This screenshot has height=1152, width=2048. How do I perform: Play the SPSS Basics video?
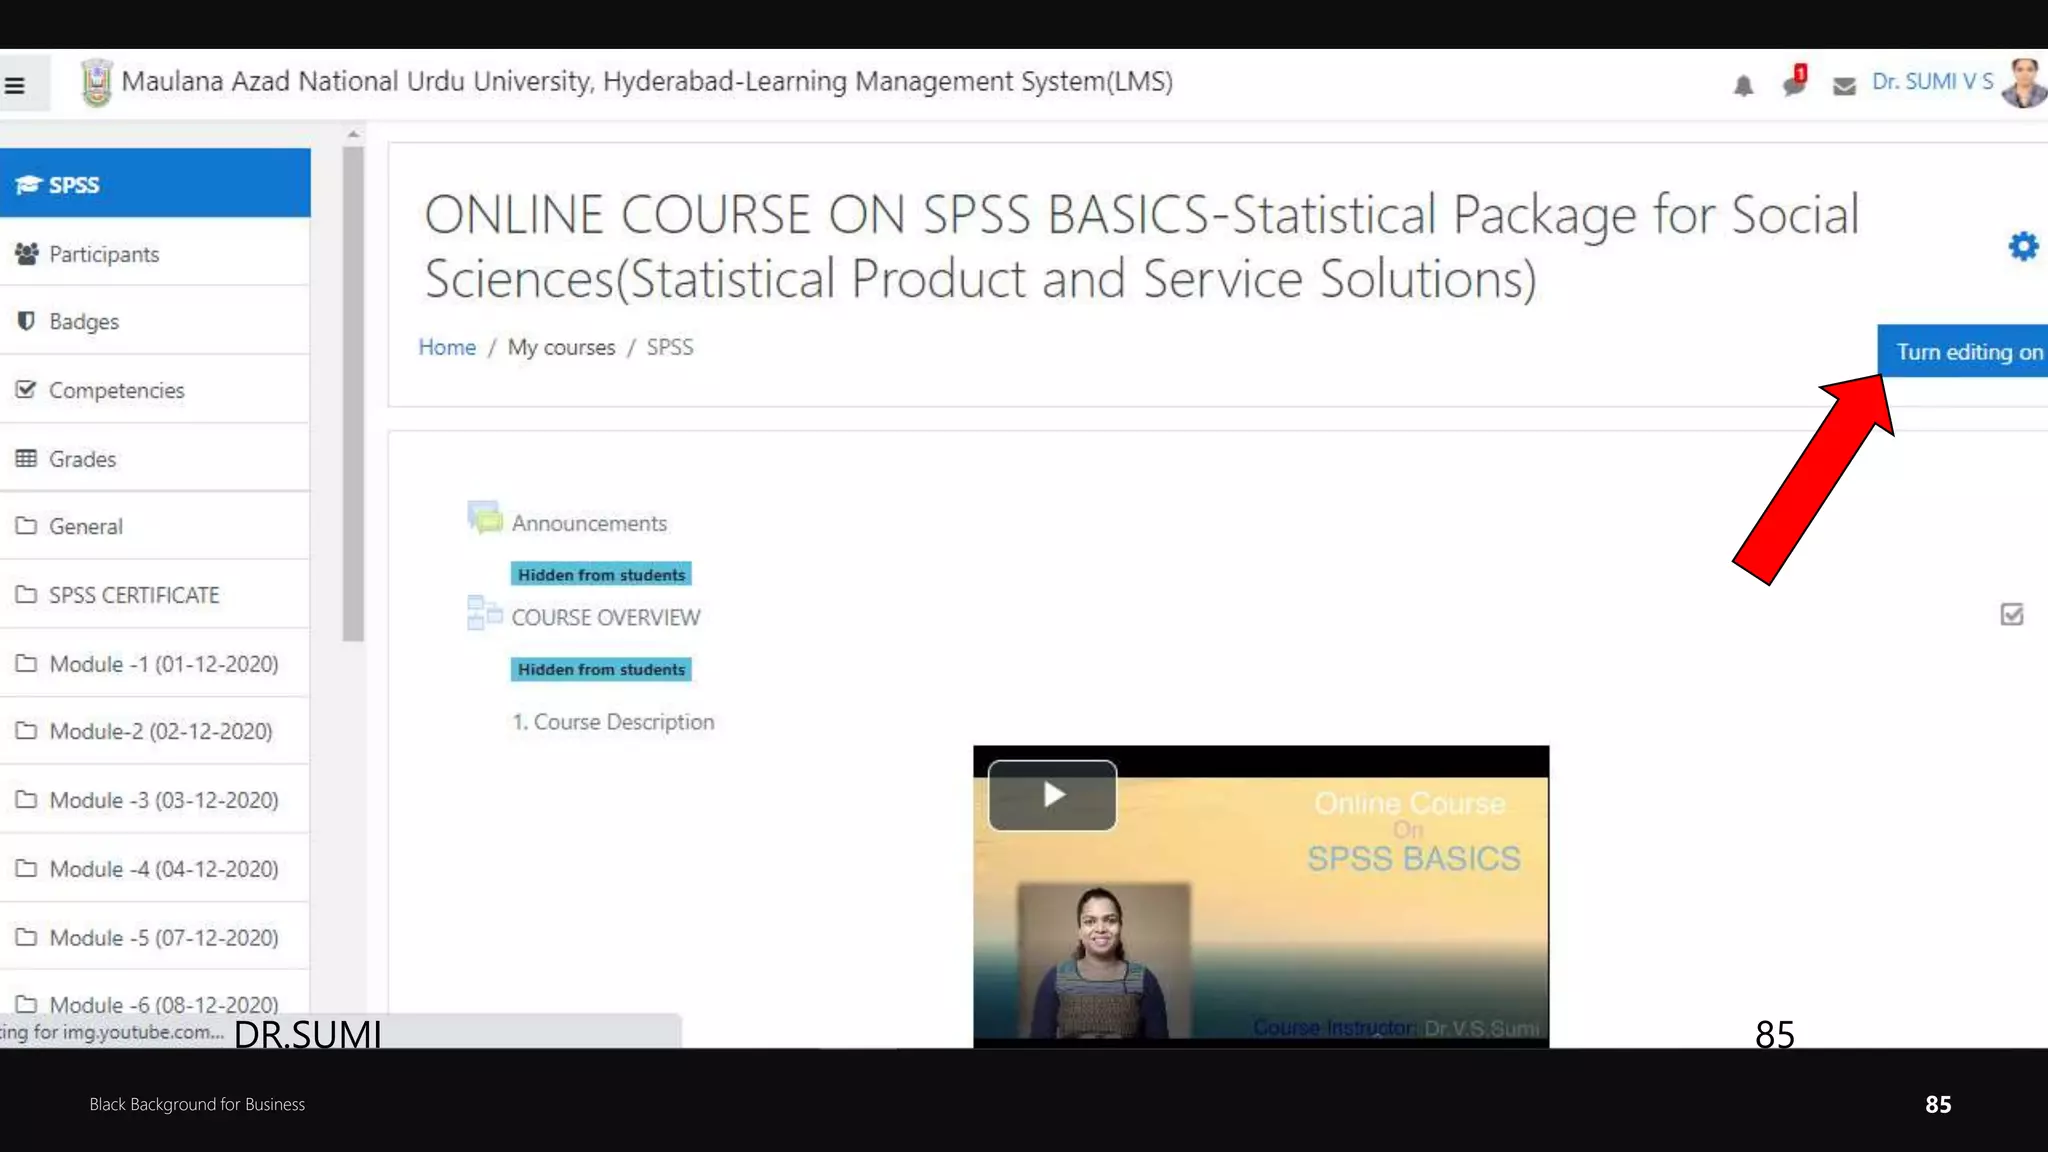click(x=1052, y=795)
